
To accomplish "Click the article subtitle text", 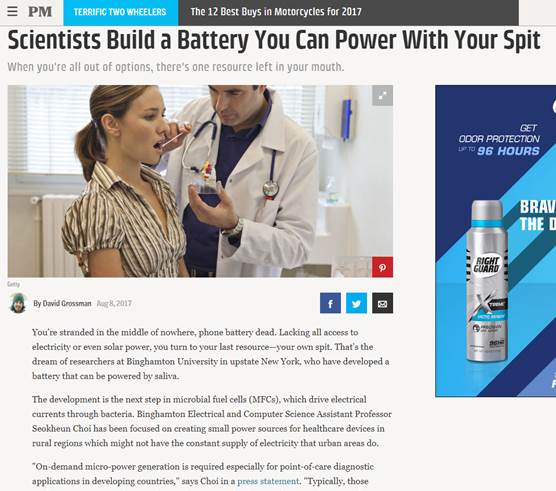I will 176,67.
